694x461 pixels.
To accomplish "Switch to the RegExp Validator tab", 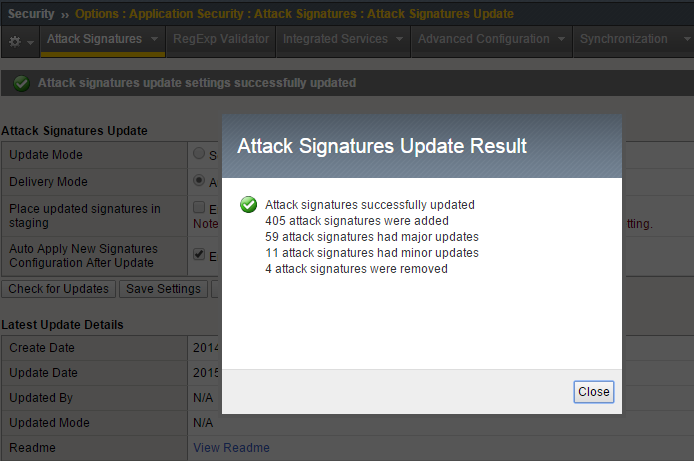I will (x=221, y=39).
